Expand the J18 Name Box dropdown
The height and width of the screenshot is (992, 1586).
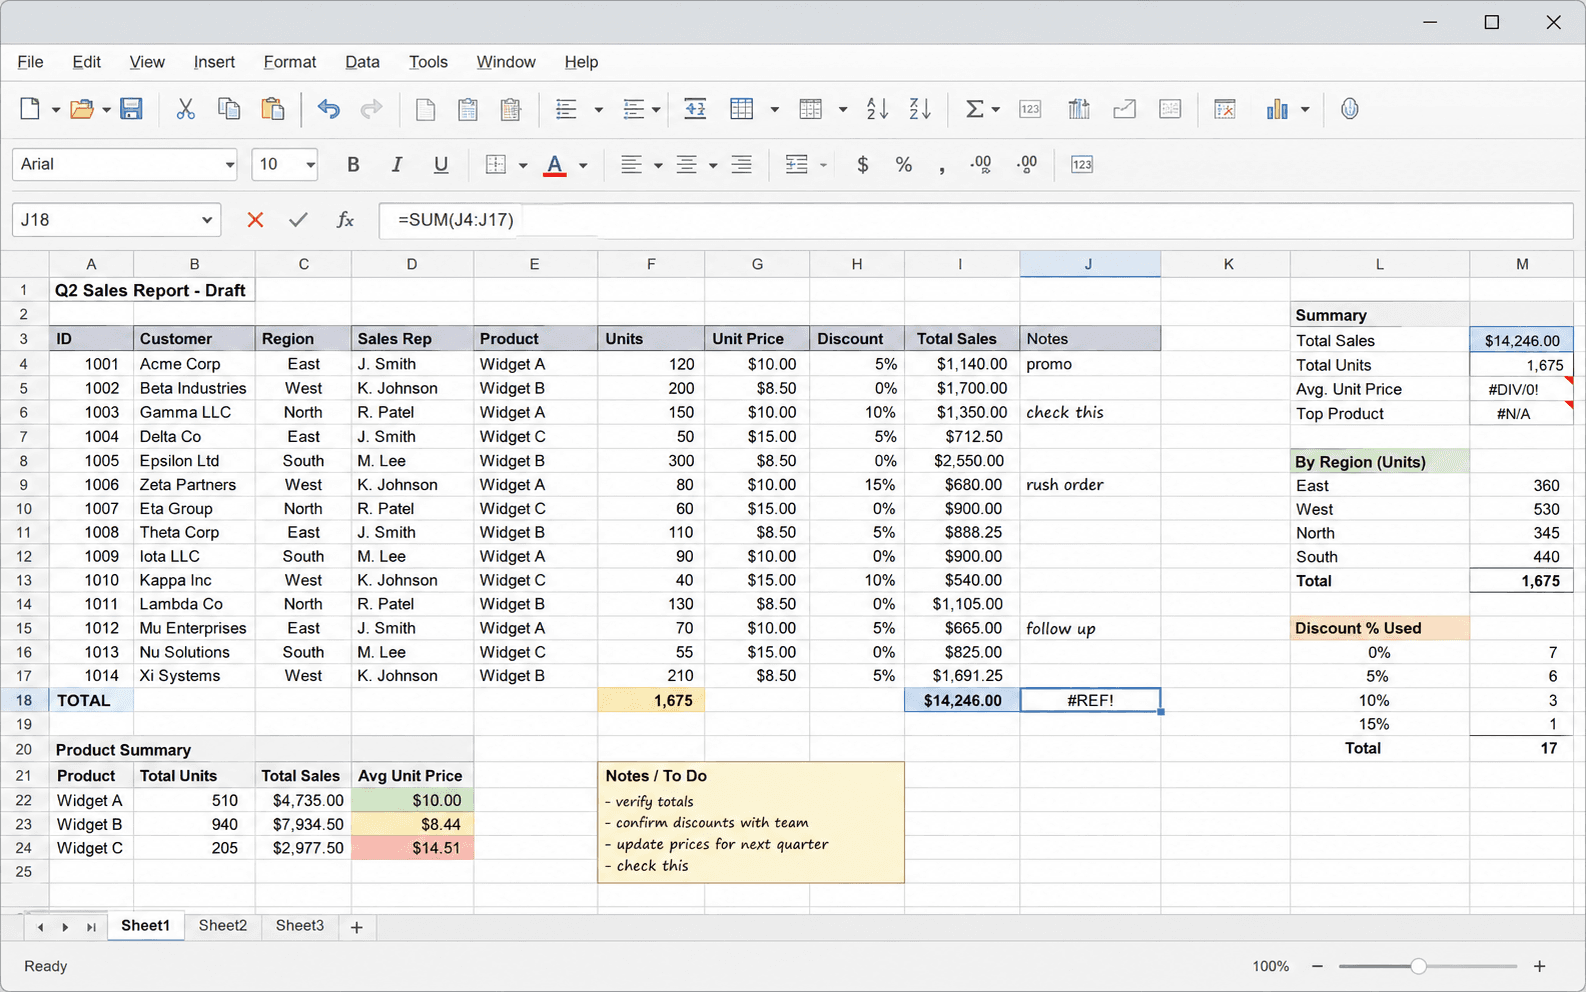(x=206, y=220)
